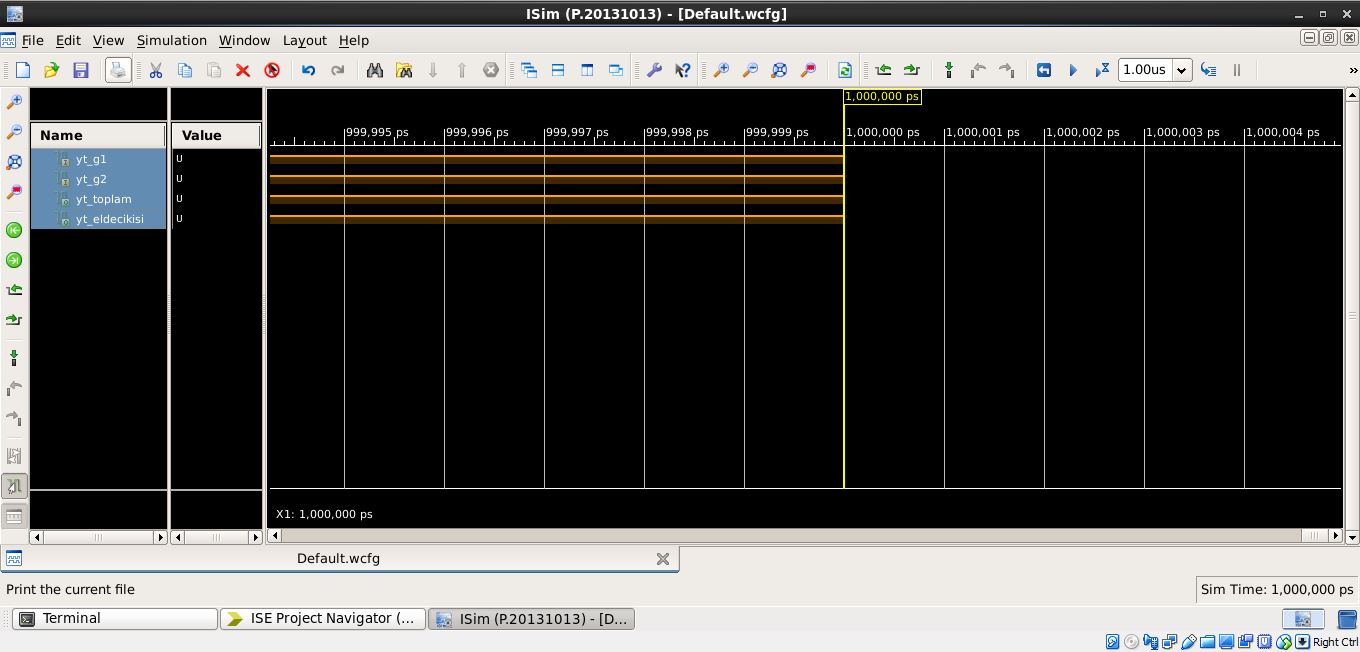Restart the simulation using the toolbar

pos(1043,70)
